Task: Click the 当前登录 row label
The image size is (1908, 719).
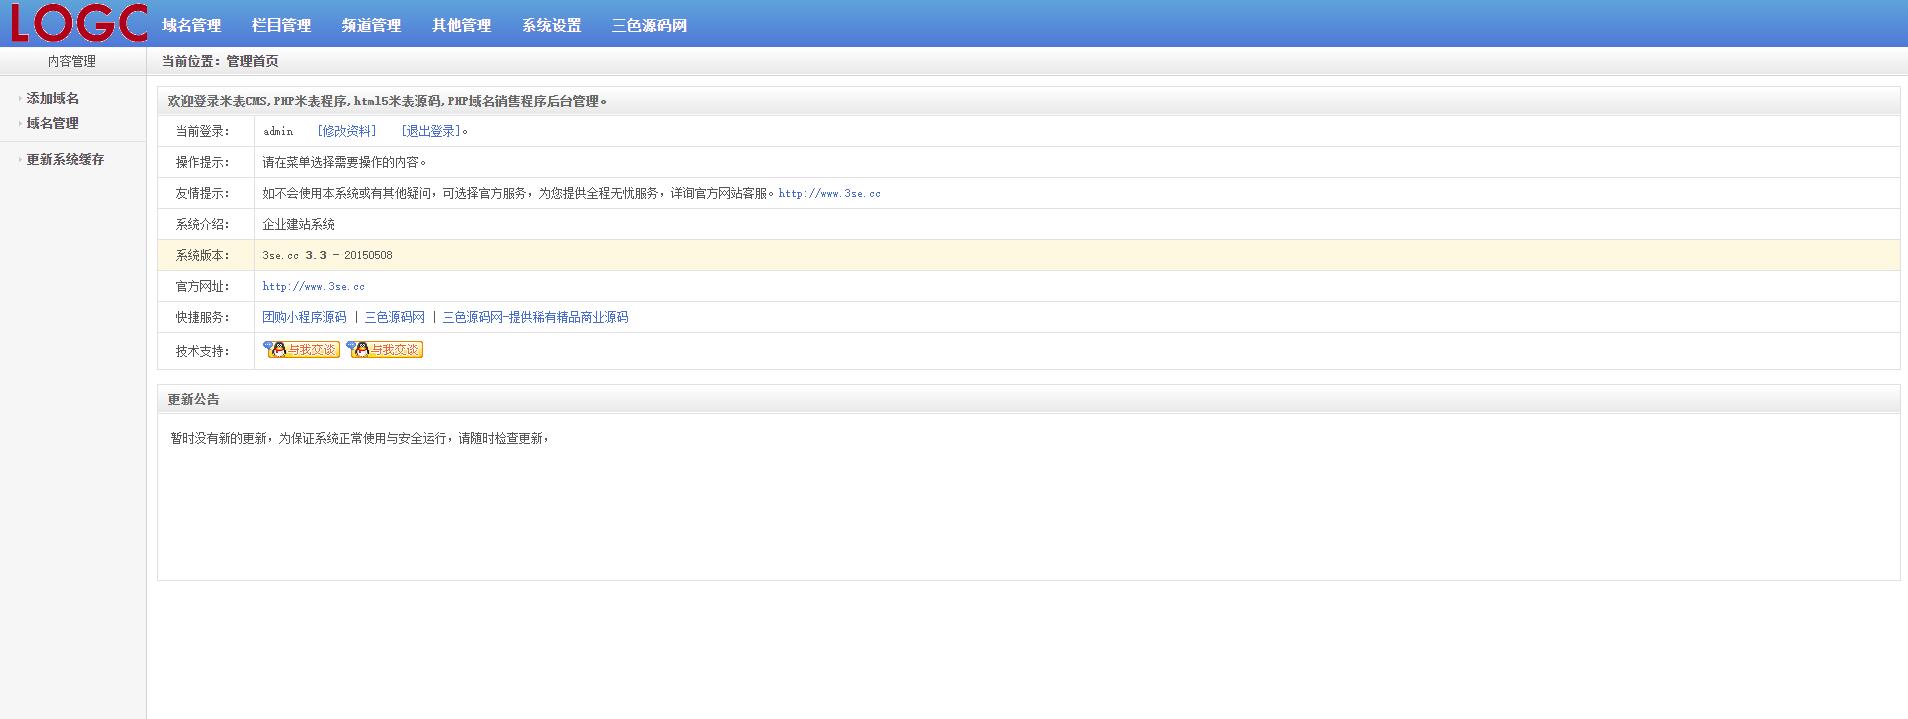Action: point(202,131)
